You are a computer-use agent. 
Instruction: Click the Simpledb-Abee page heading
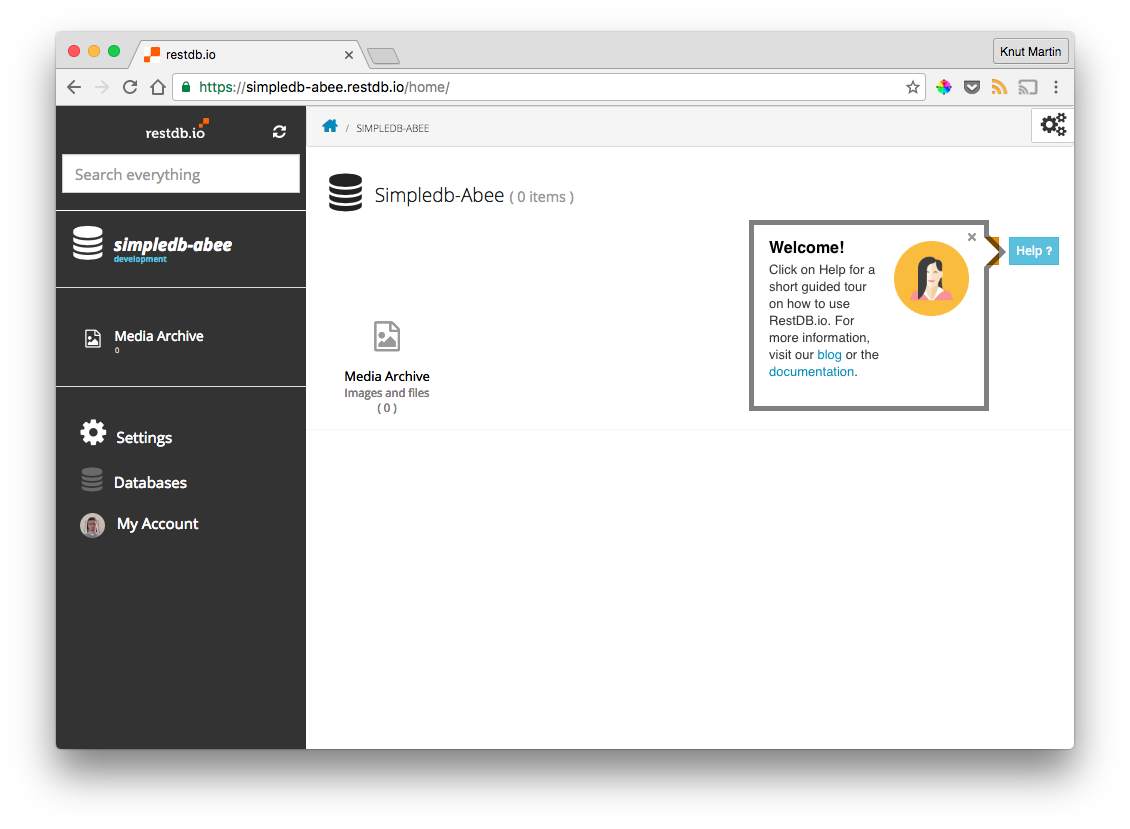pyautogui.click(x=439, y=195)
